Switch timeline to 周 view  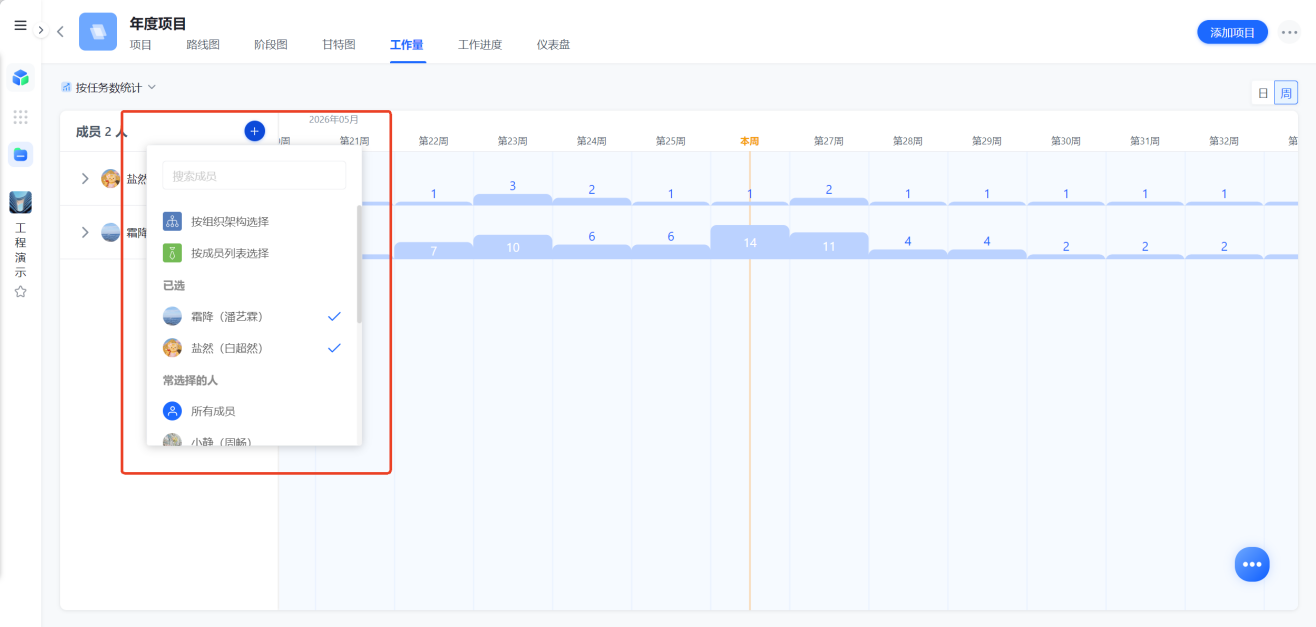1286,93
